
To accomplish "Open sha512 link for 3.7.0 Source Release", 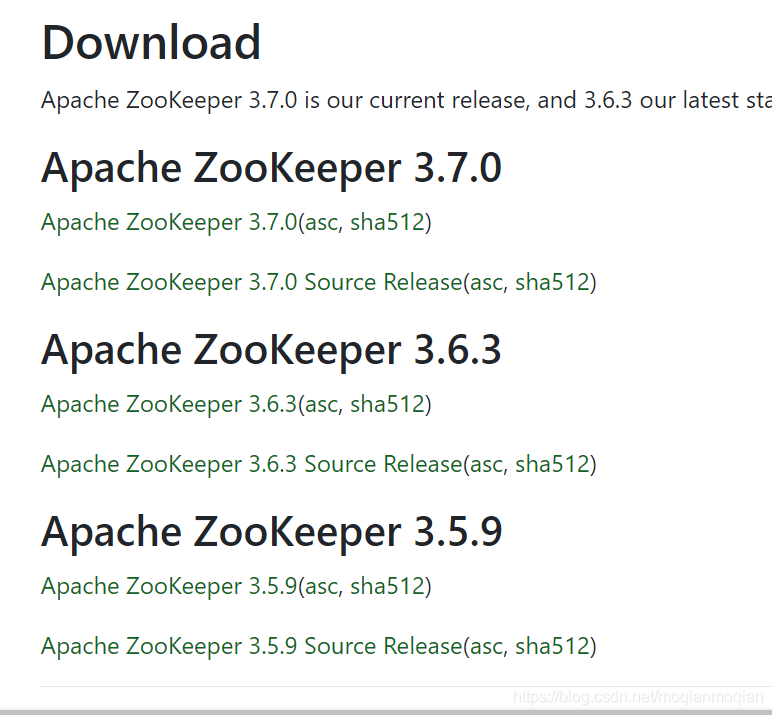I will 553,282.
